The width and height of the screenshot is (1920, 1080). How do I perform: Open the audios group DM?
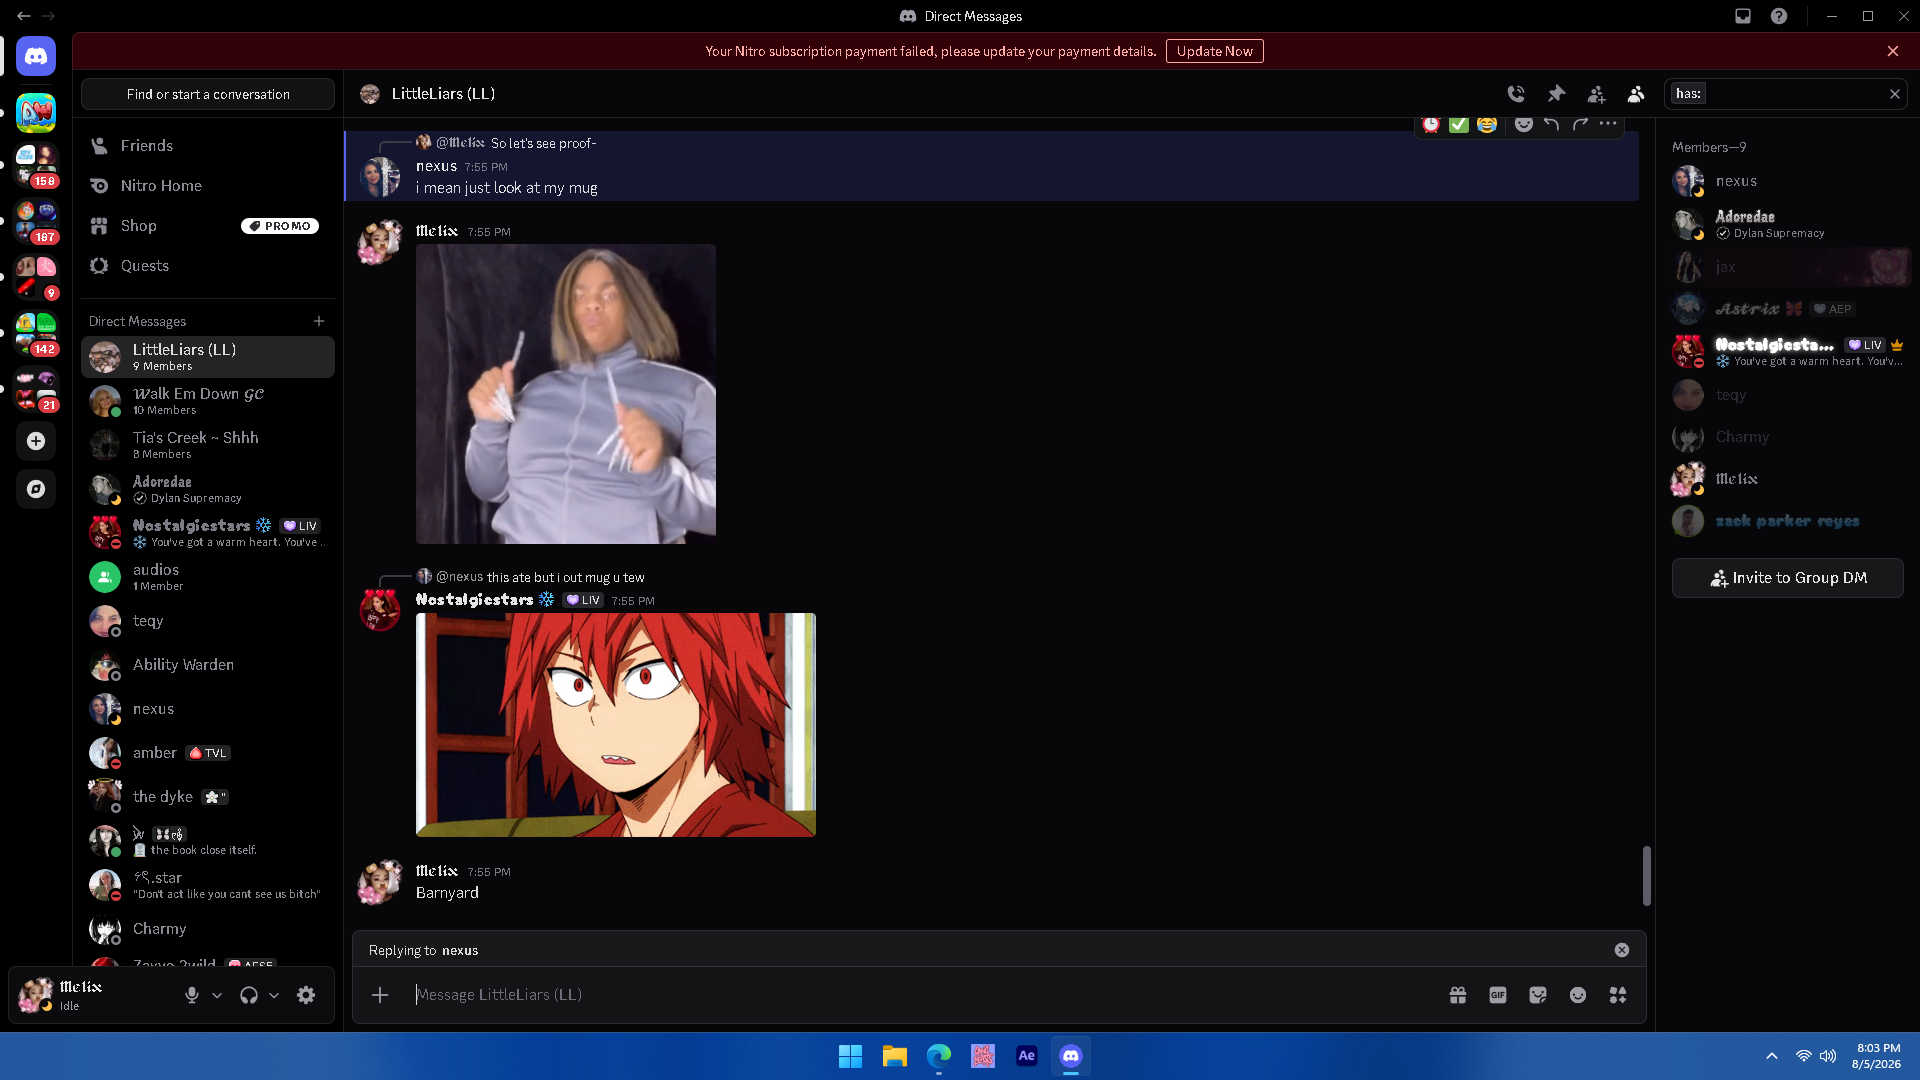point(208,577)
